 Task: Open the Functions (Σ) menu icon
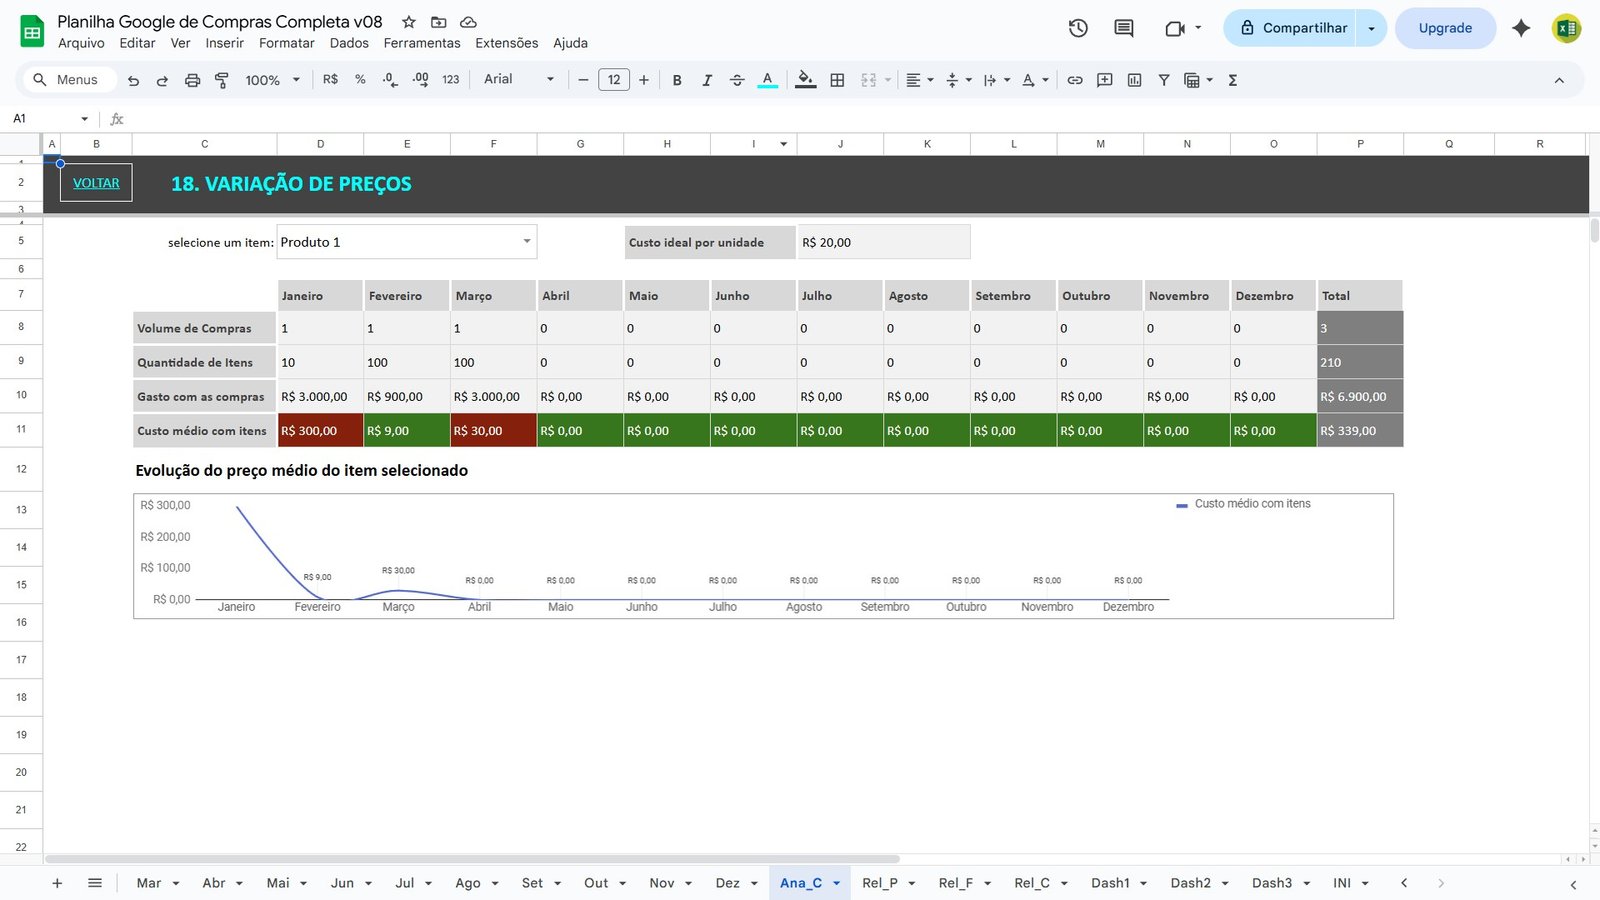[x=1233, y=80]
